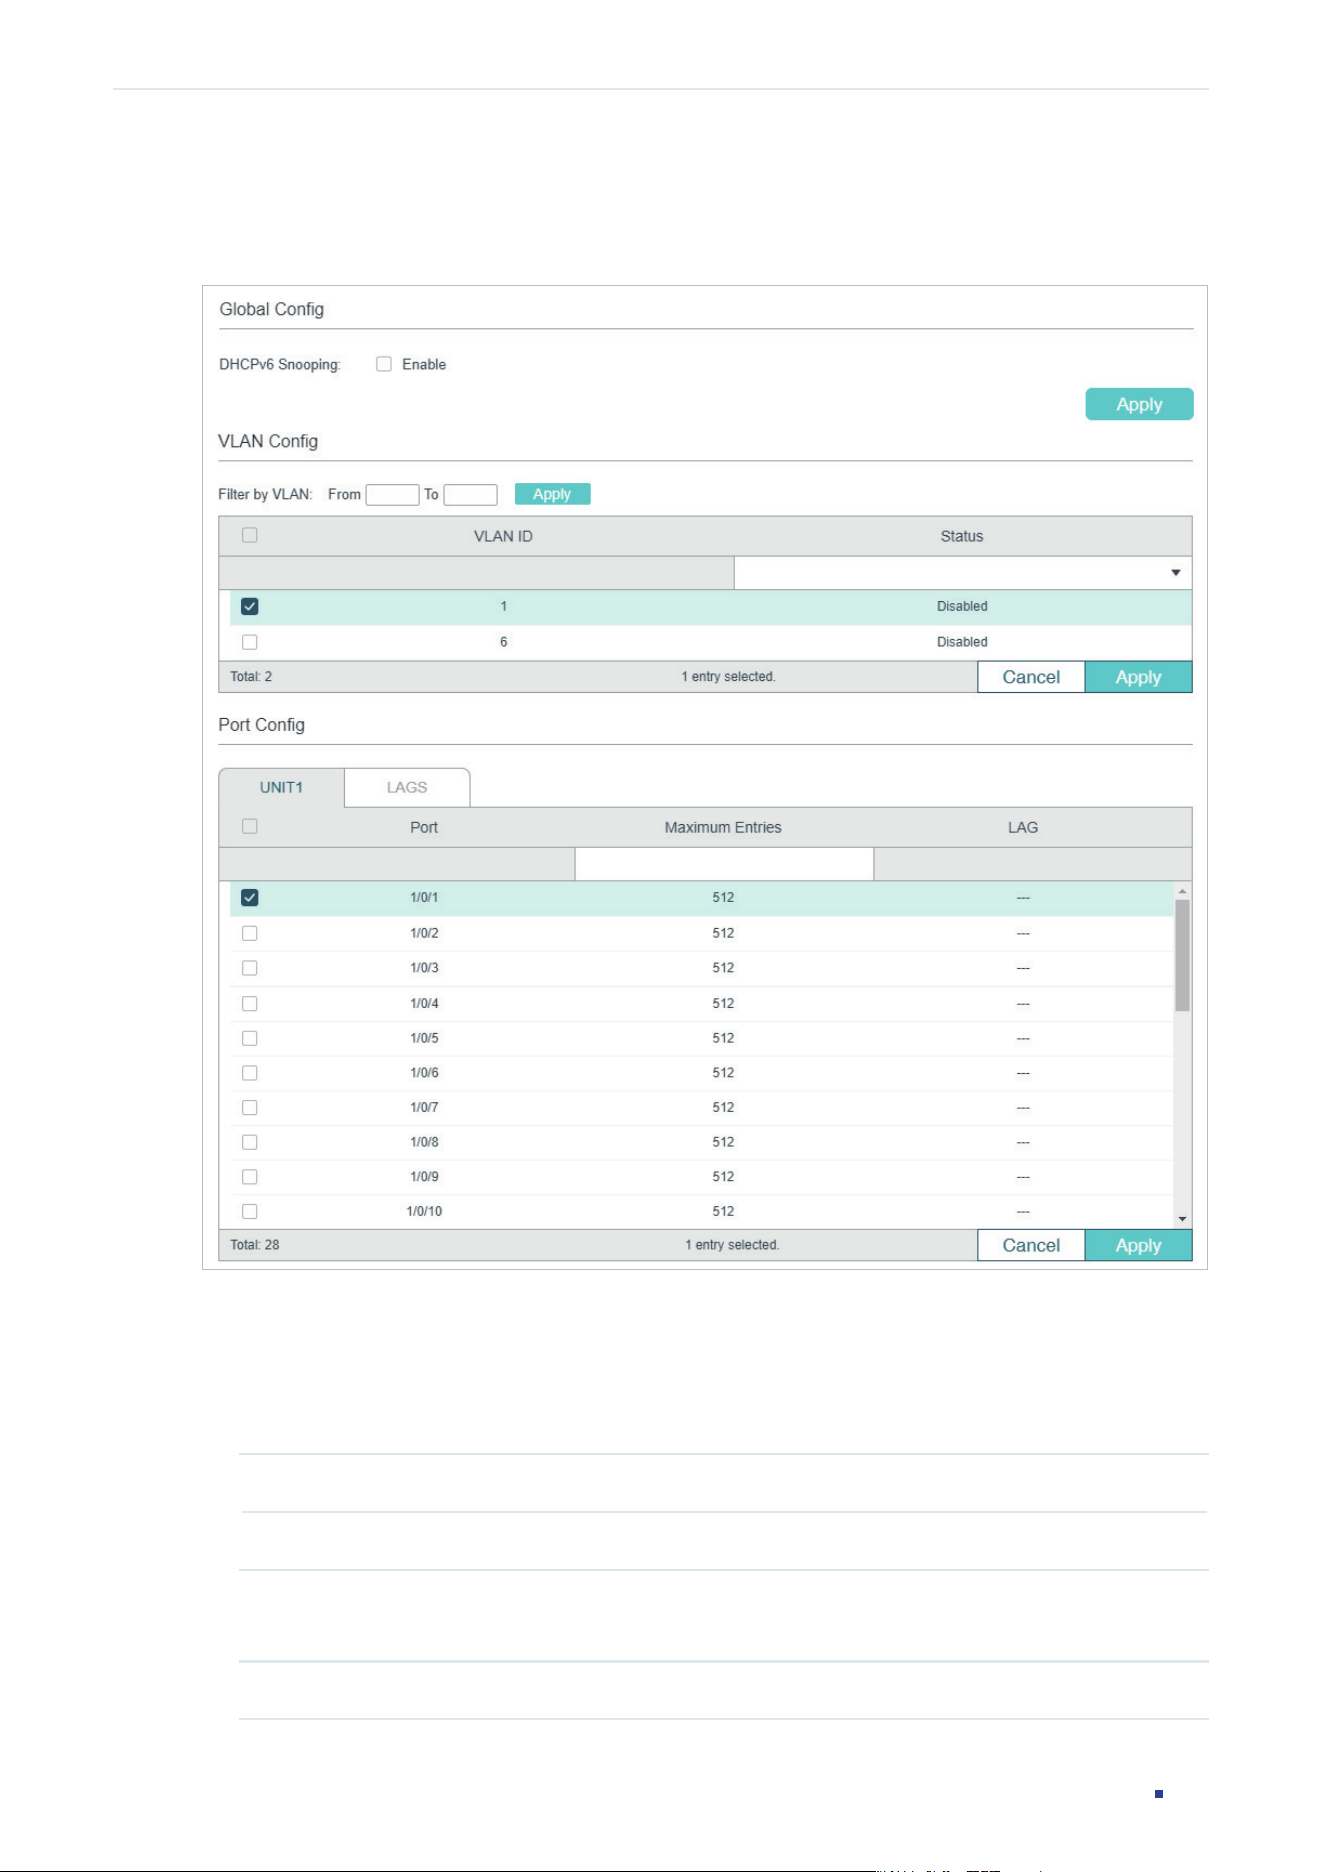Toggle select-all checkbox in Port table header
The height and width of the screenshot is (1872, 1324).
coord(250,826)
